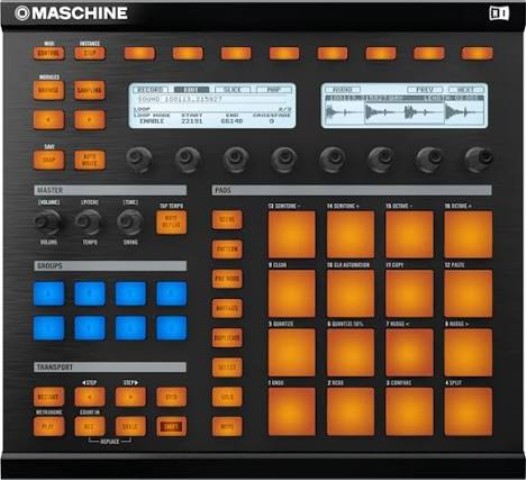Trigger pad 5 Quantize
The image size is (526, 480).
(292, 352)
